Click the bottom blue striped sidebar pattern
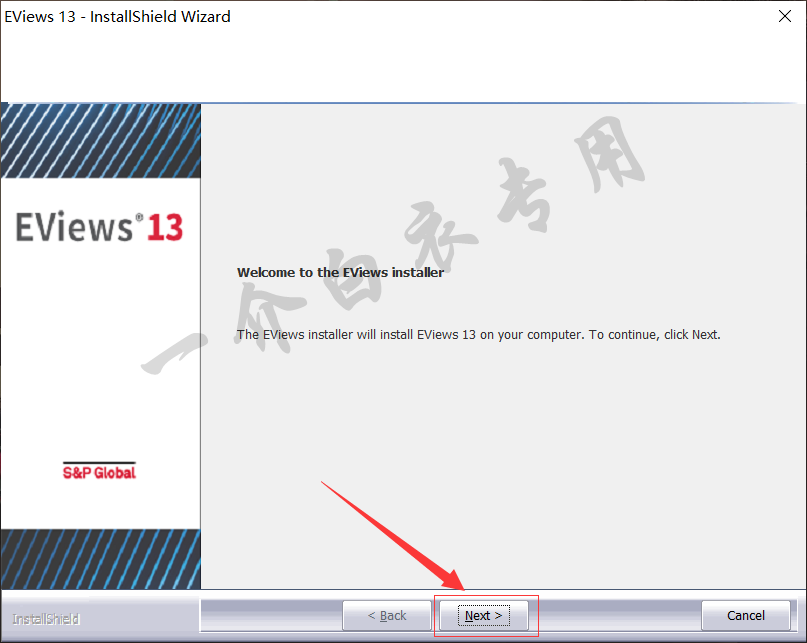 [100, 558]
